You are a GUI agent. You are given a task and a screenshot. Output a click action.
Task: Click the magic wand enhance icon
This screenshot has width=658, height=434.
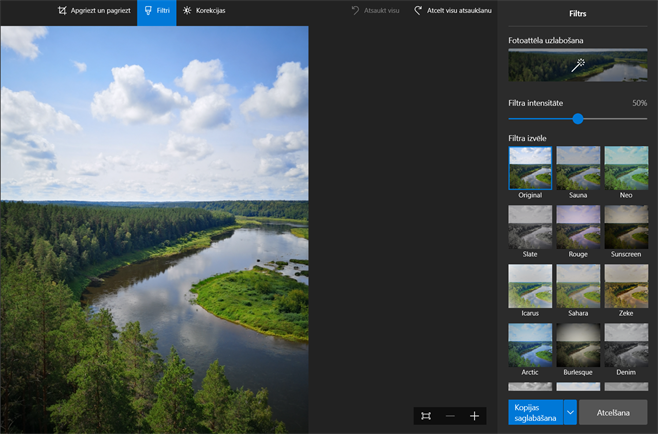tap(578, 65)
